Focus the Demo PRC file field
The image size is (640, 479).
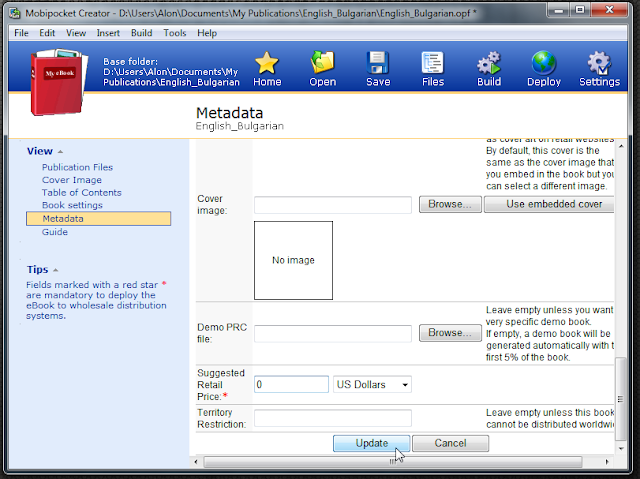(x=333, y=333)
